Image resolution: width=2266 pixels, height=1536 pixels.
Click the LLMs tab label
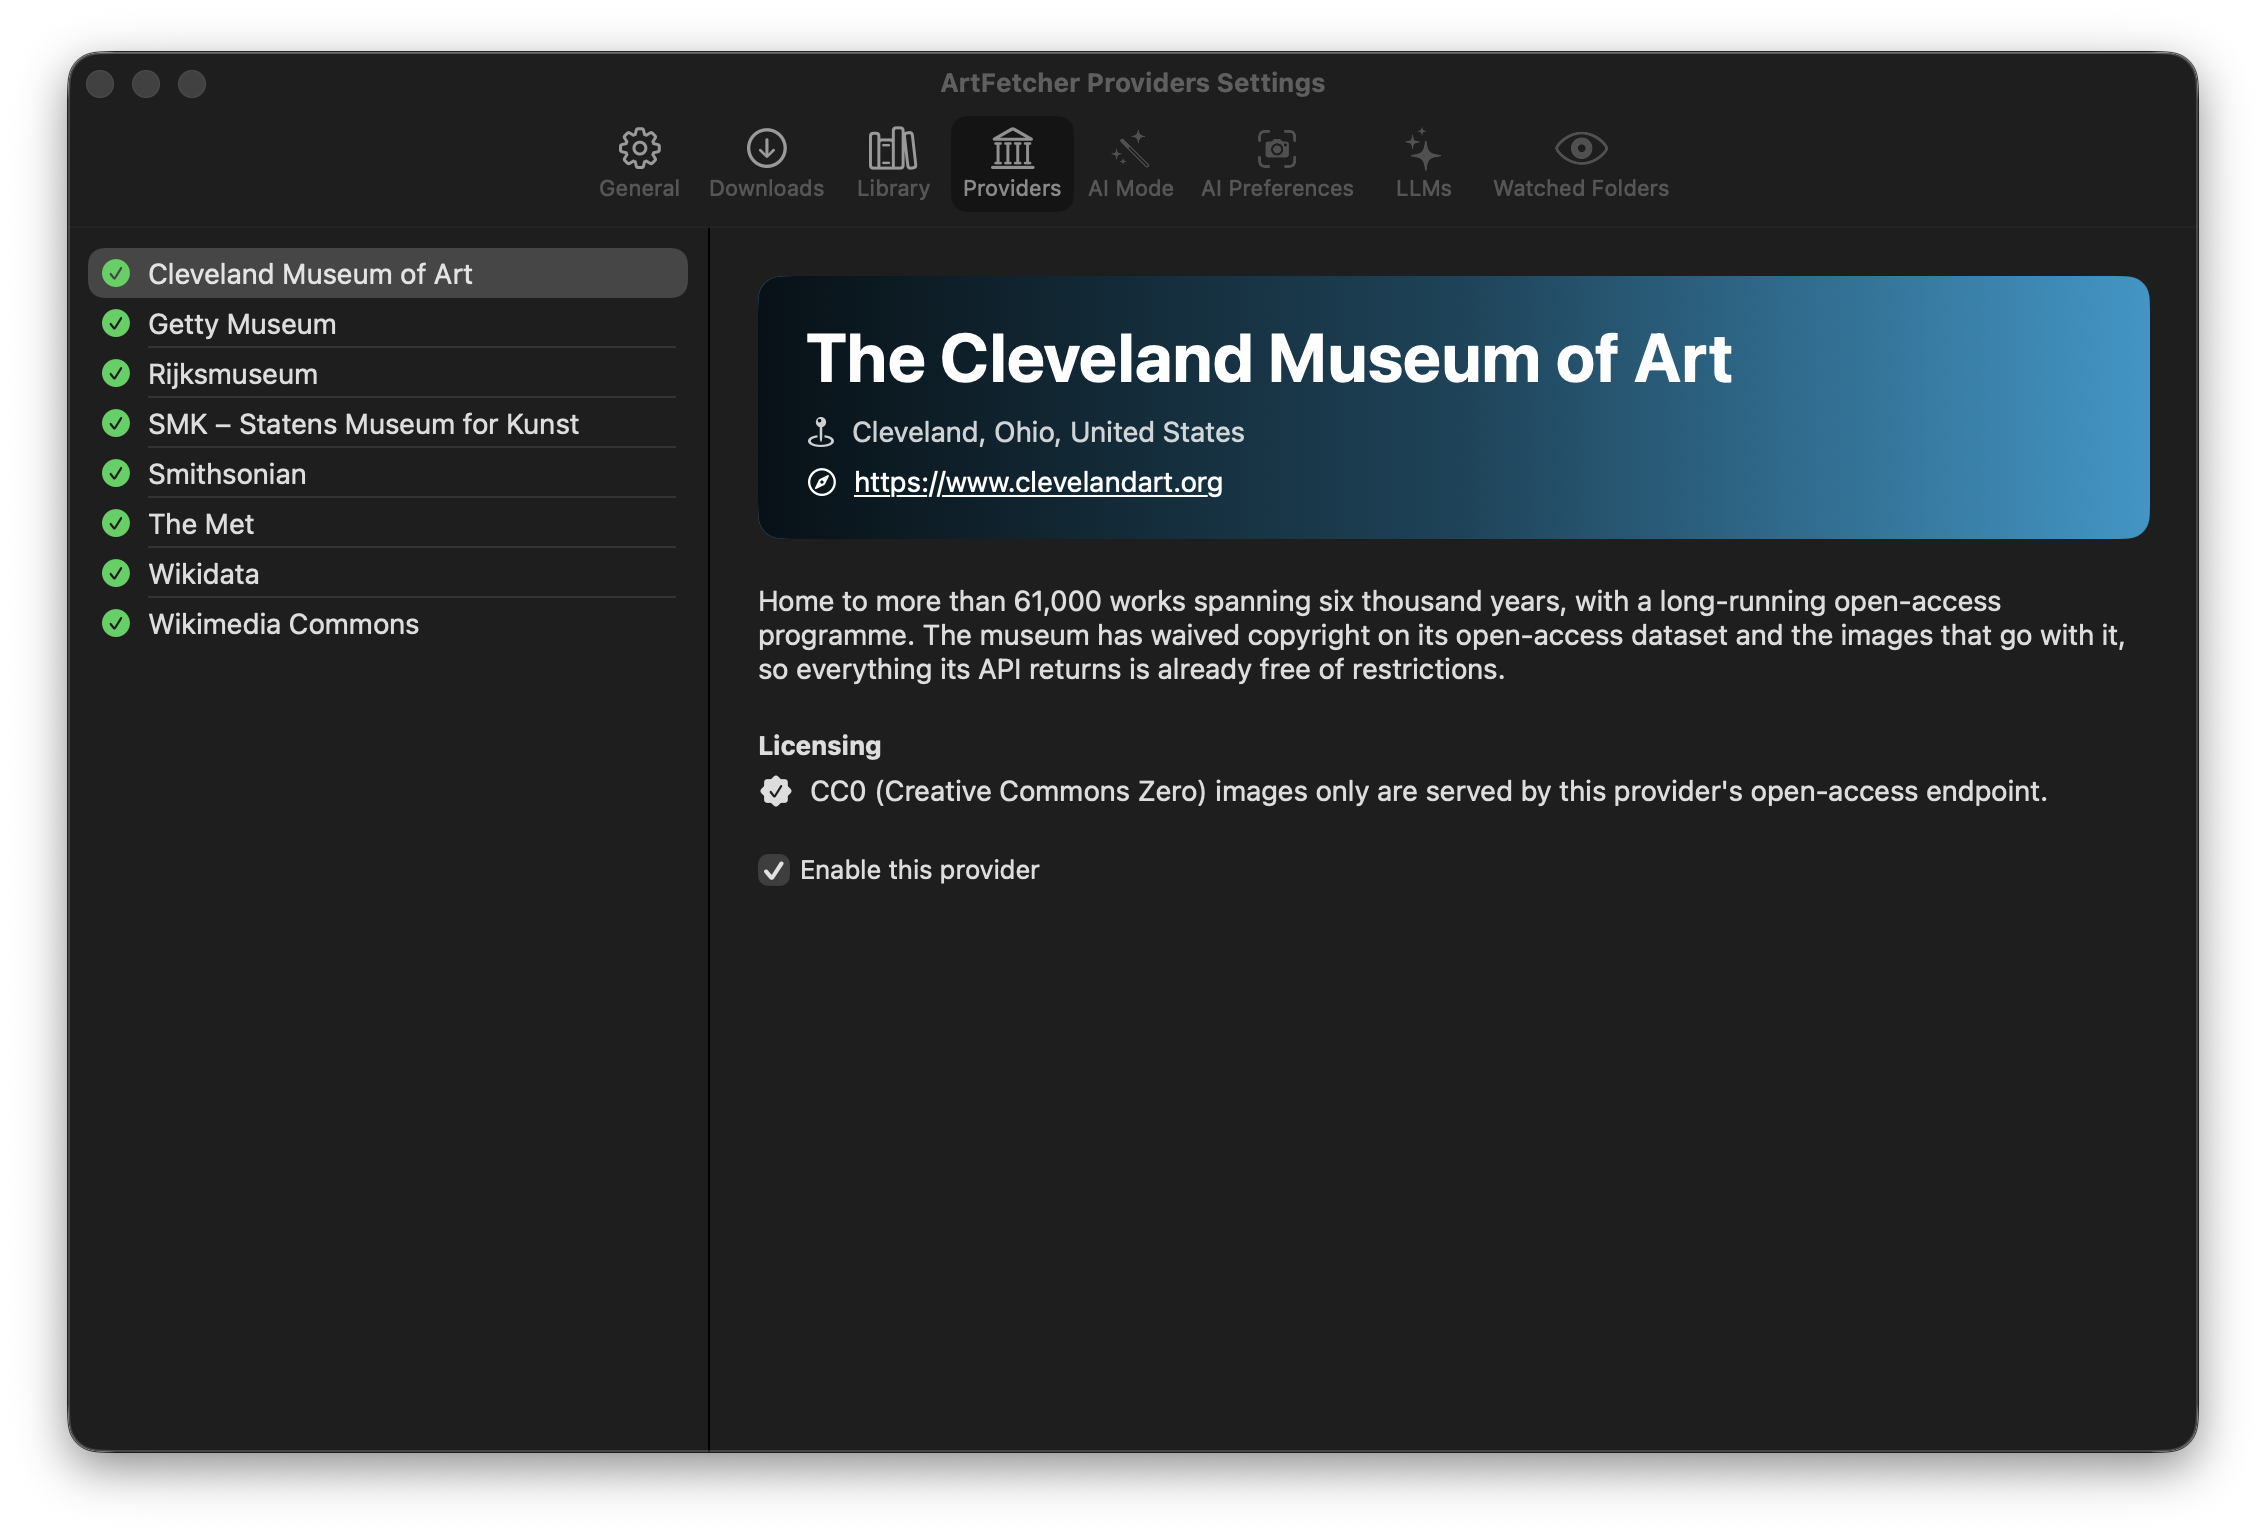coord(1423,188)
